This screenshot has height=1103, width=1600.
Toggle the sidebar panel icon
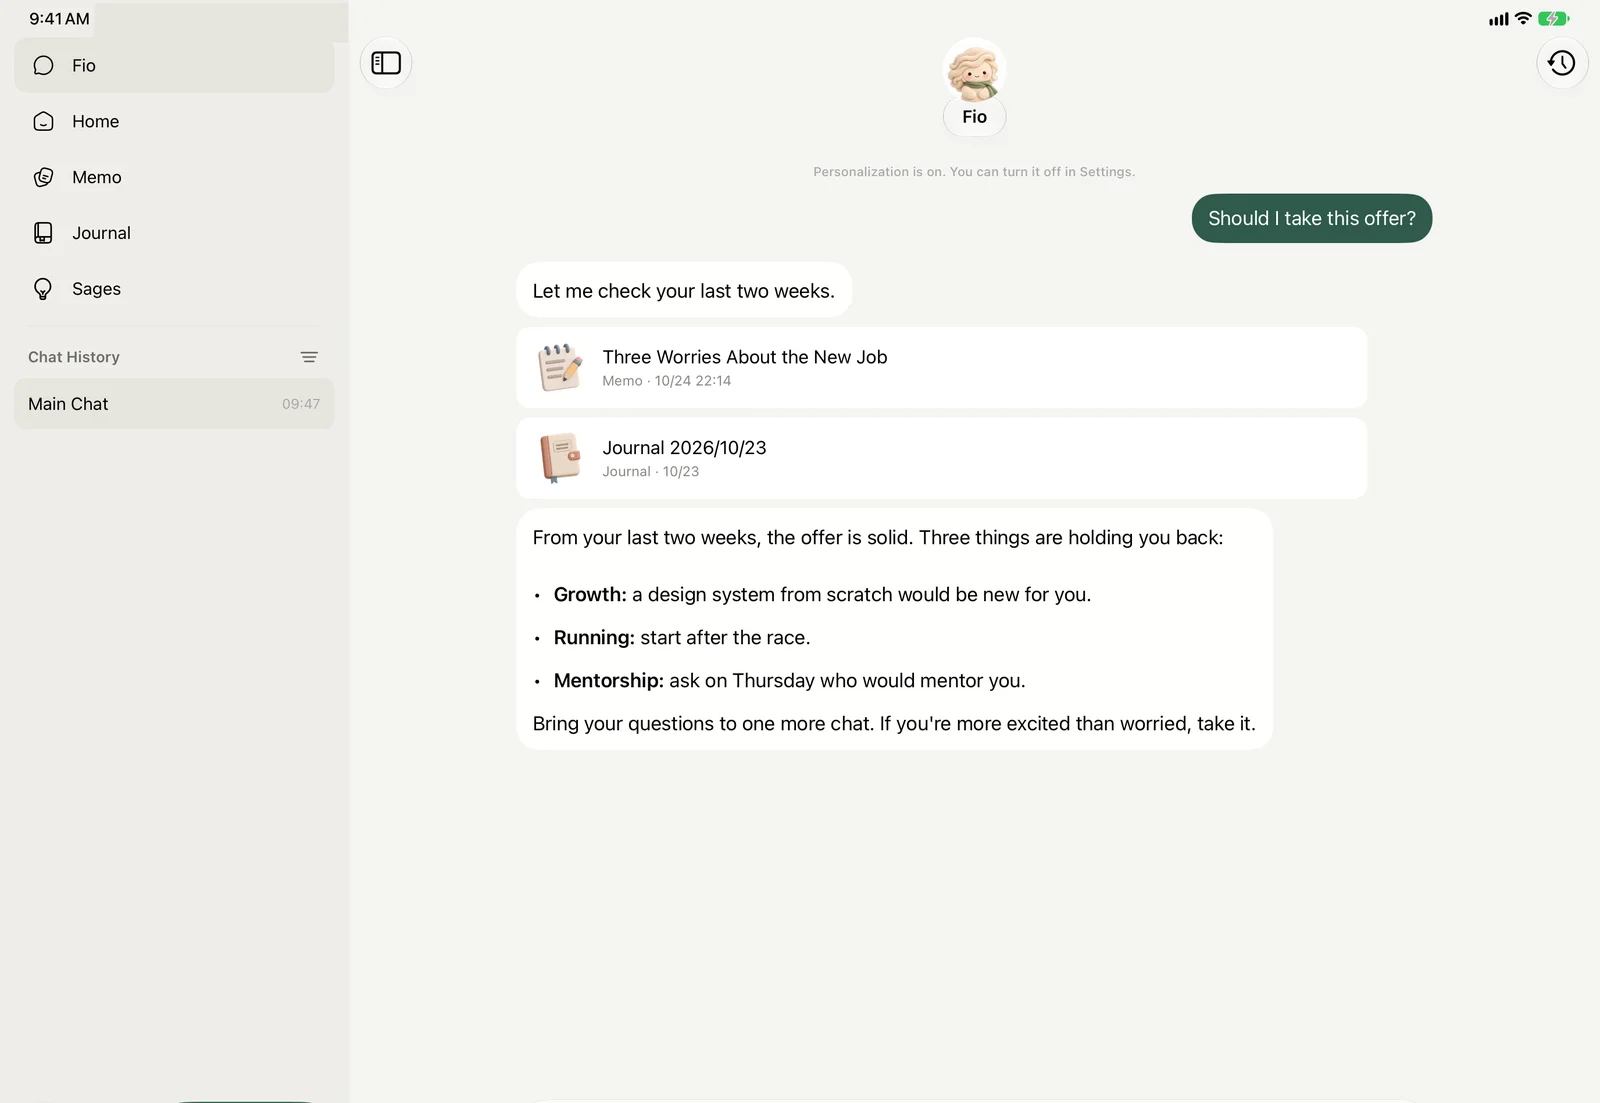[386, 63]
